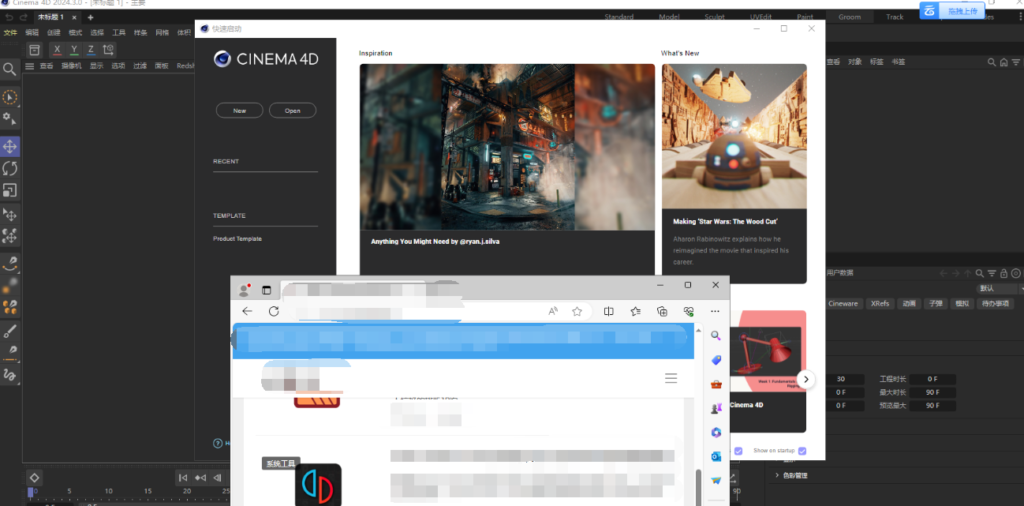Click the keyframe diamond icon above timeline

(x=35, y=477)
